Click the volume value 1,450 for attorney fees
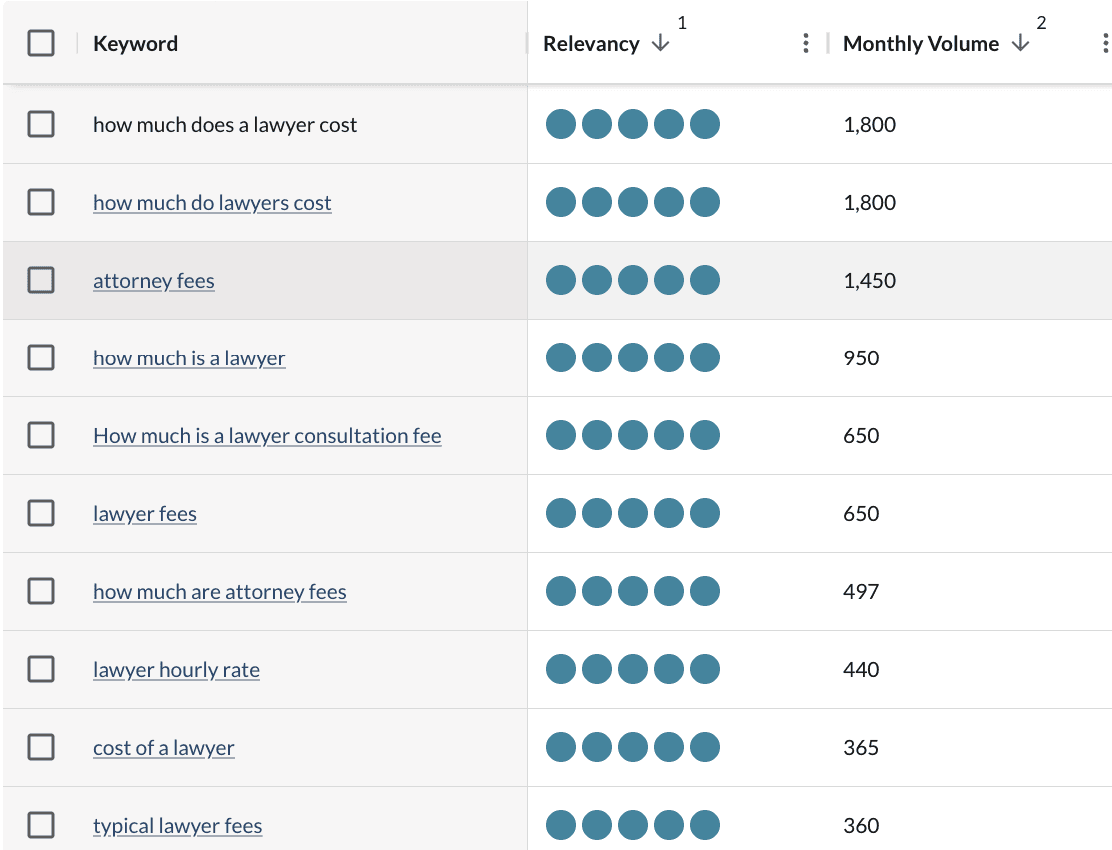This screenshot has width=1112, height=850. tap(869, 280)
